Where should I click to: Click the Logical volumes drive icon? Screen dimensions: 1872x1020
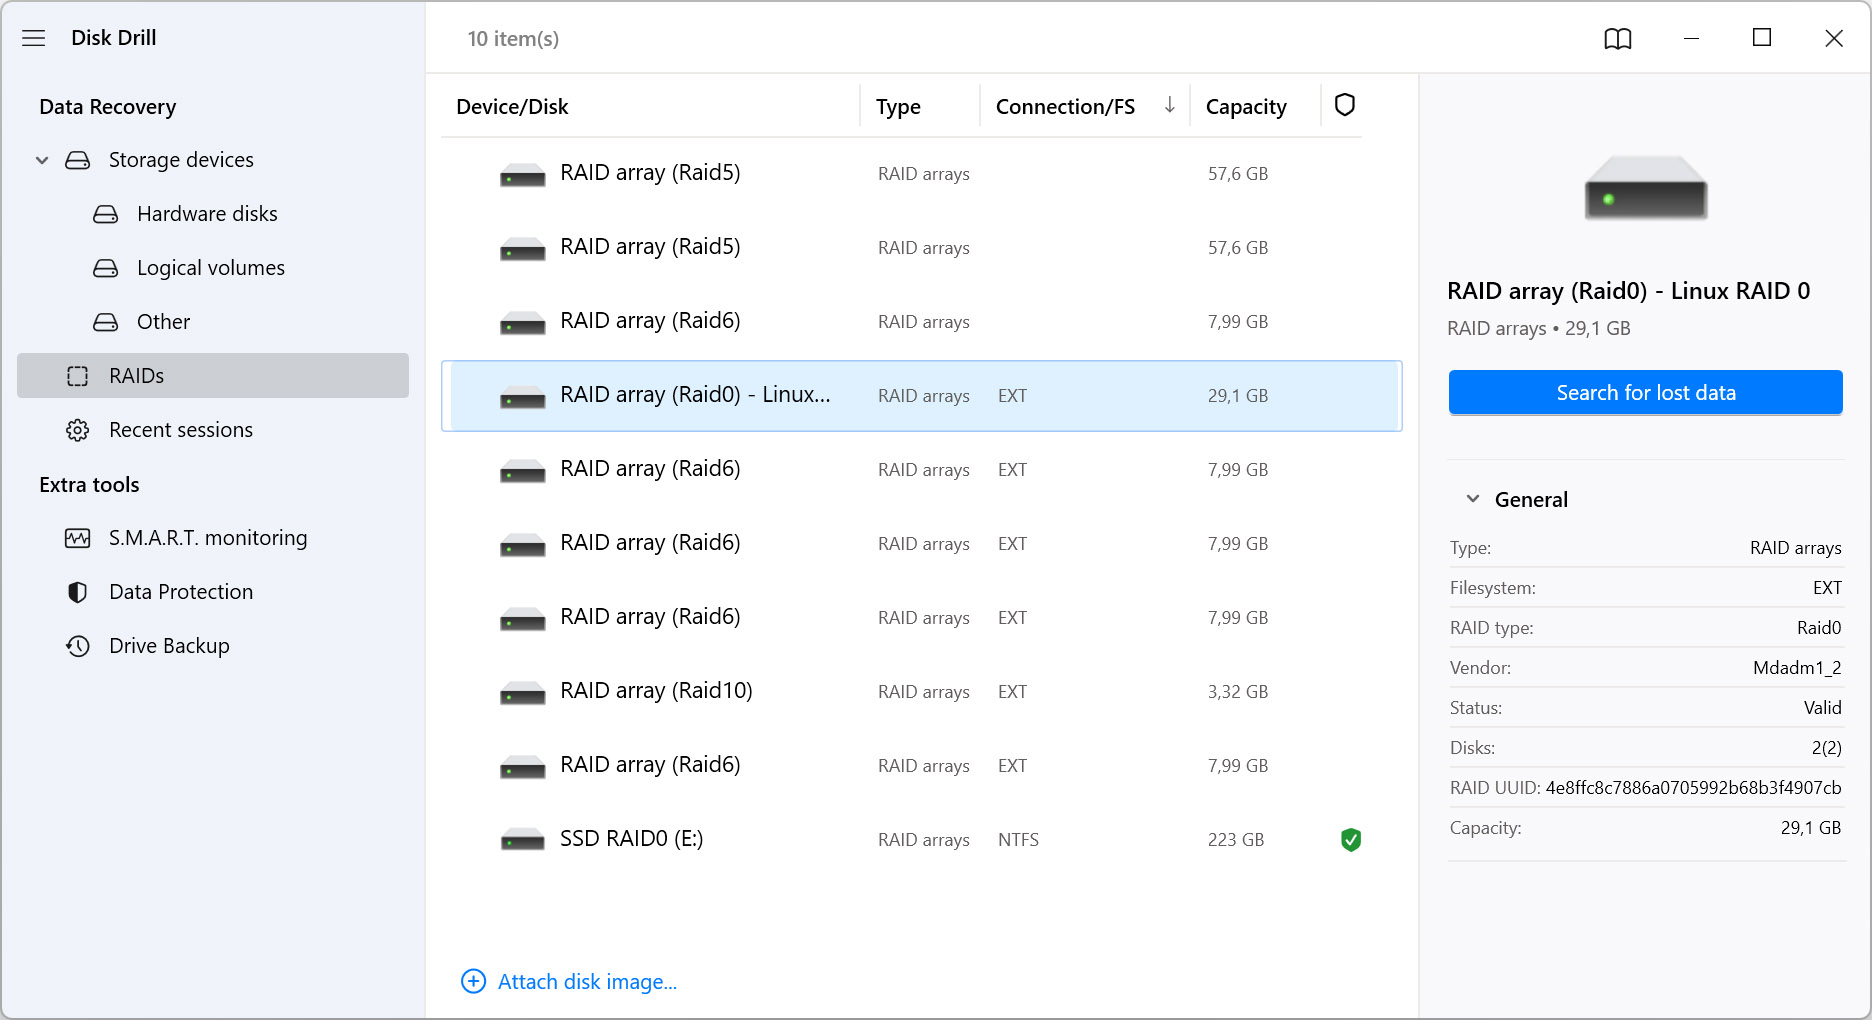(x=106, y=268)
